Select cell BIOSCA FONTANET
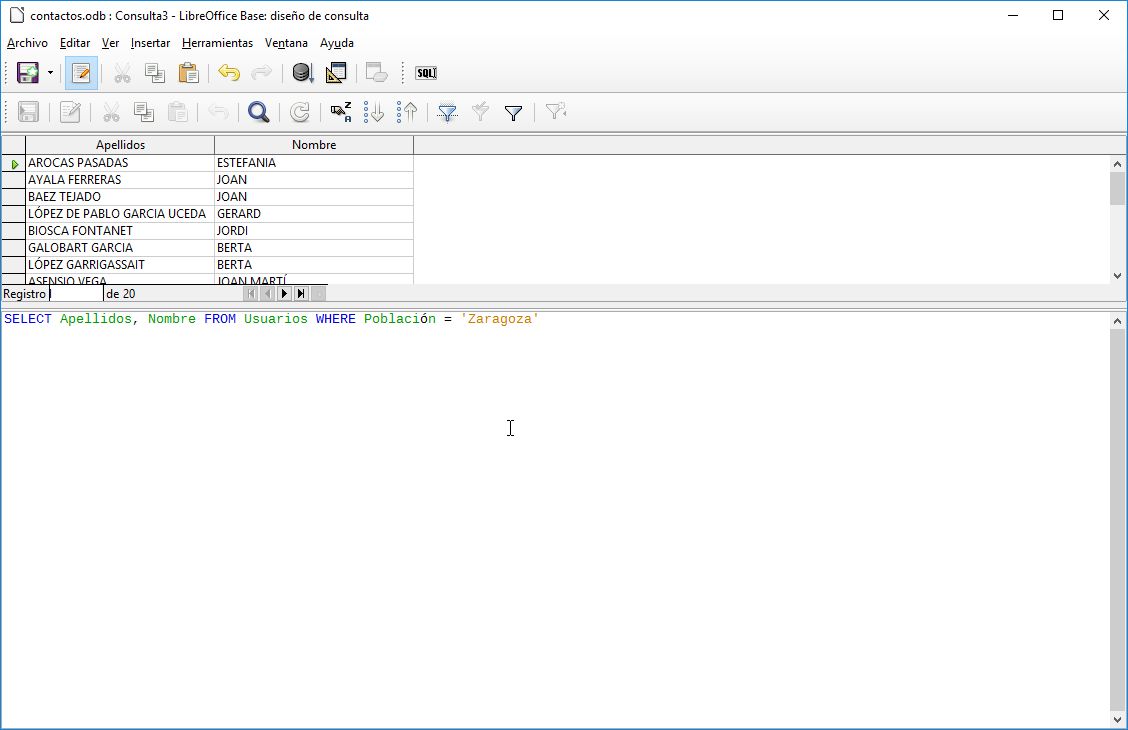This screenshot has width=1128, height=730. [x=120, y=231]
